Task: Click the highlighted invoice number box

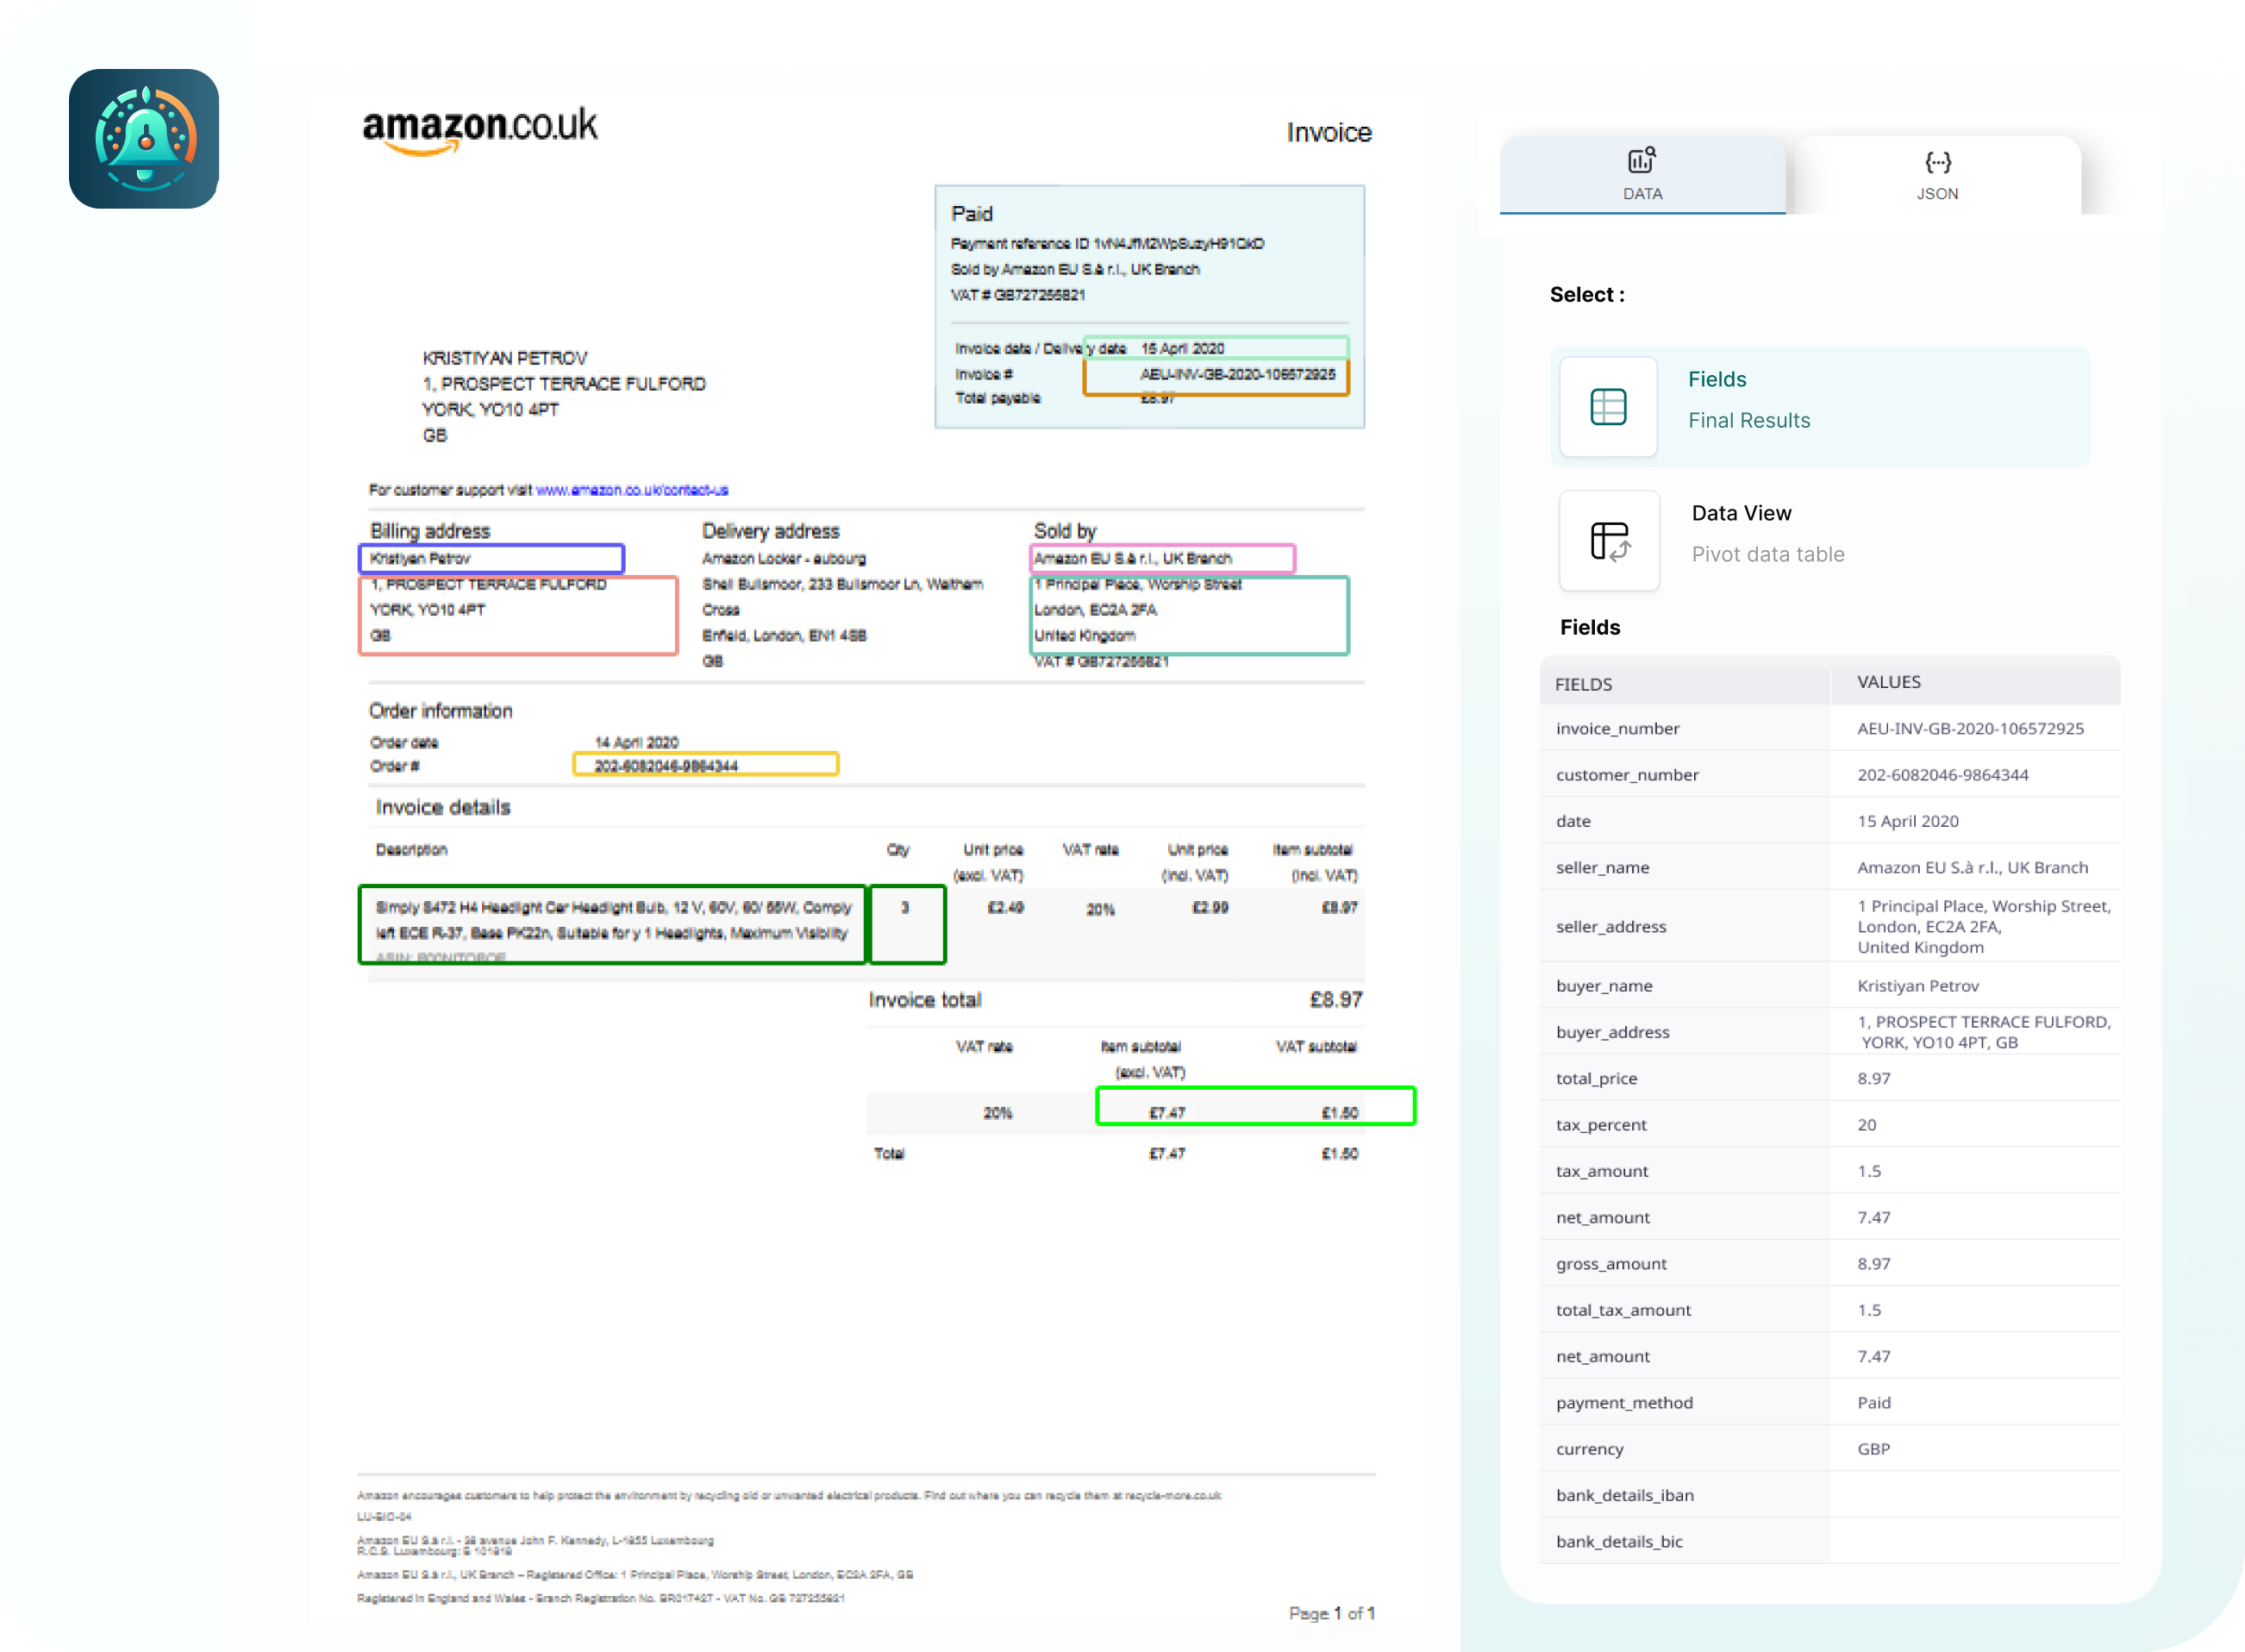Action: (1216, 378)
